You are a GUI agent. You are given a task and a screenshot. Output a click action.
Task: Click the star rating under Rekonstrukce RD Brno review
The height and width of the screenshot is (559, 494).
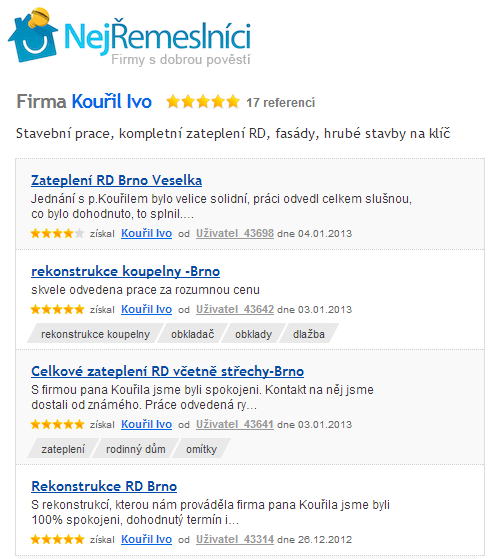[x=57, y=539]
